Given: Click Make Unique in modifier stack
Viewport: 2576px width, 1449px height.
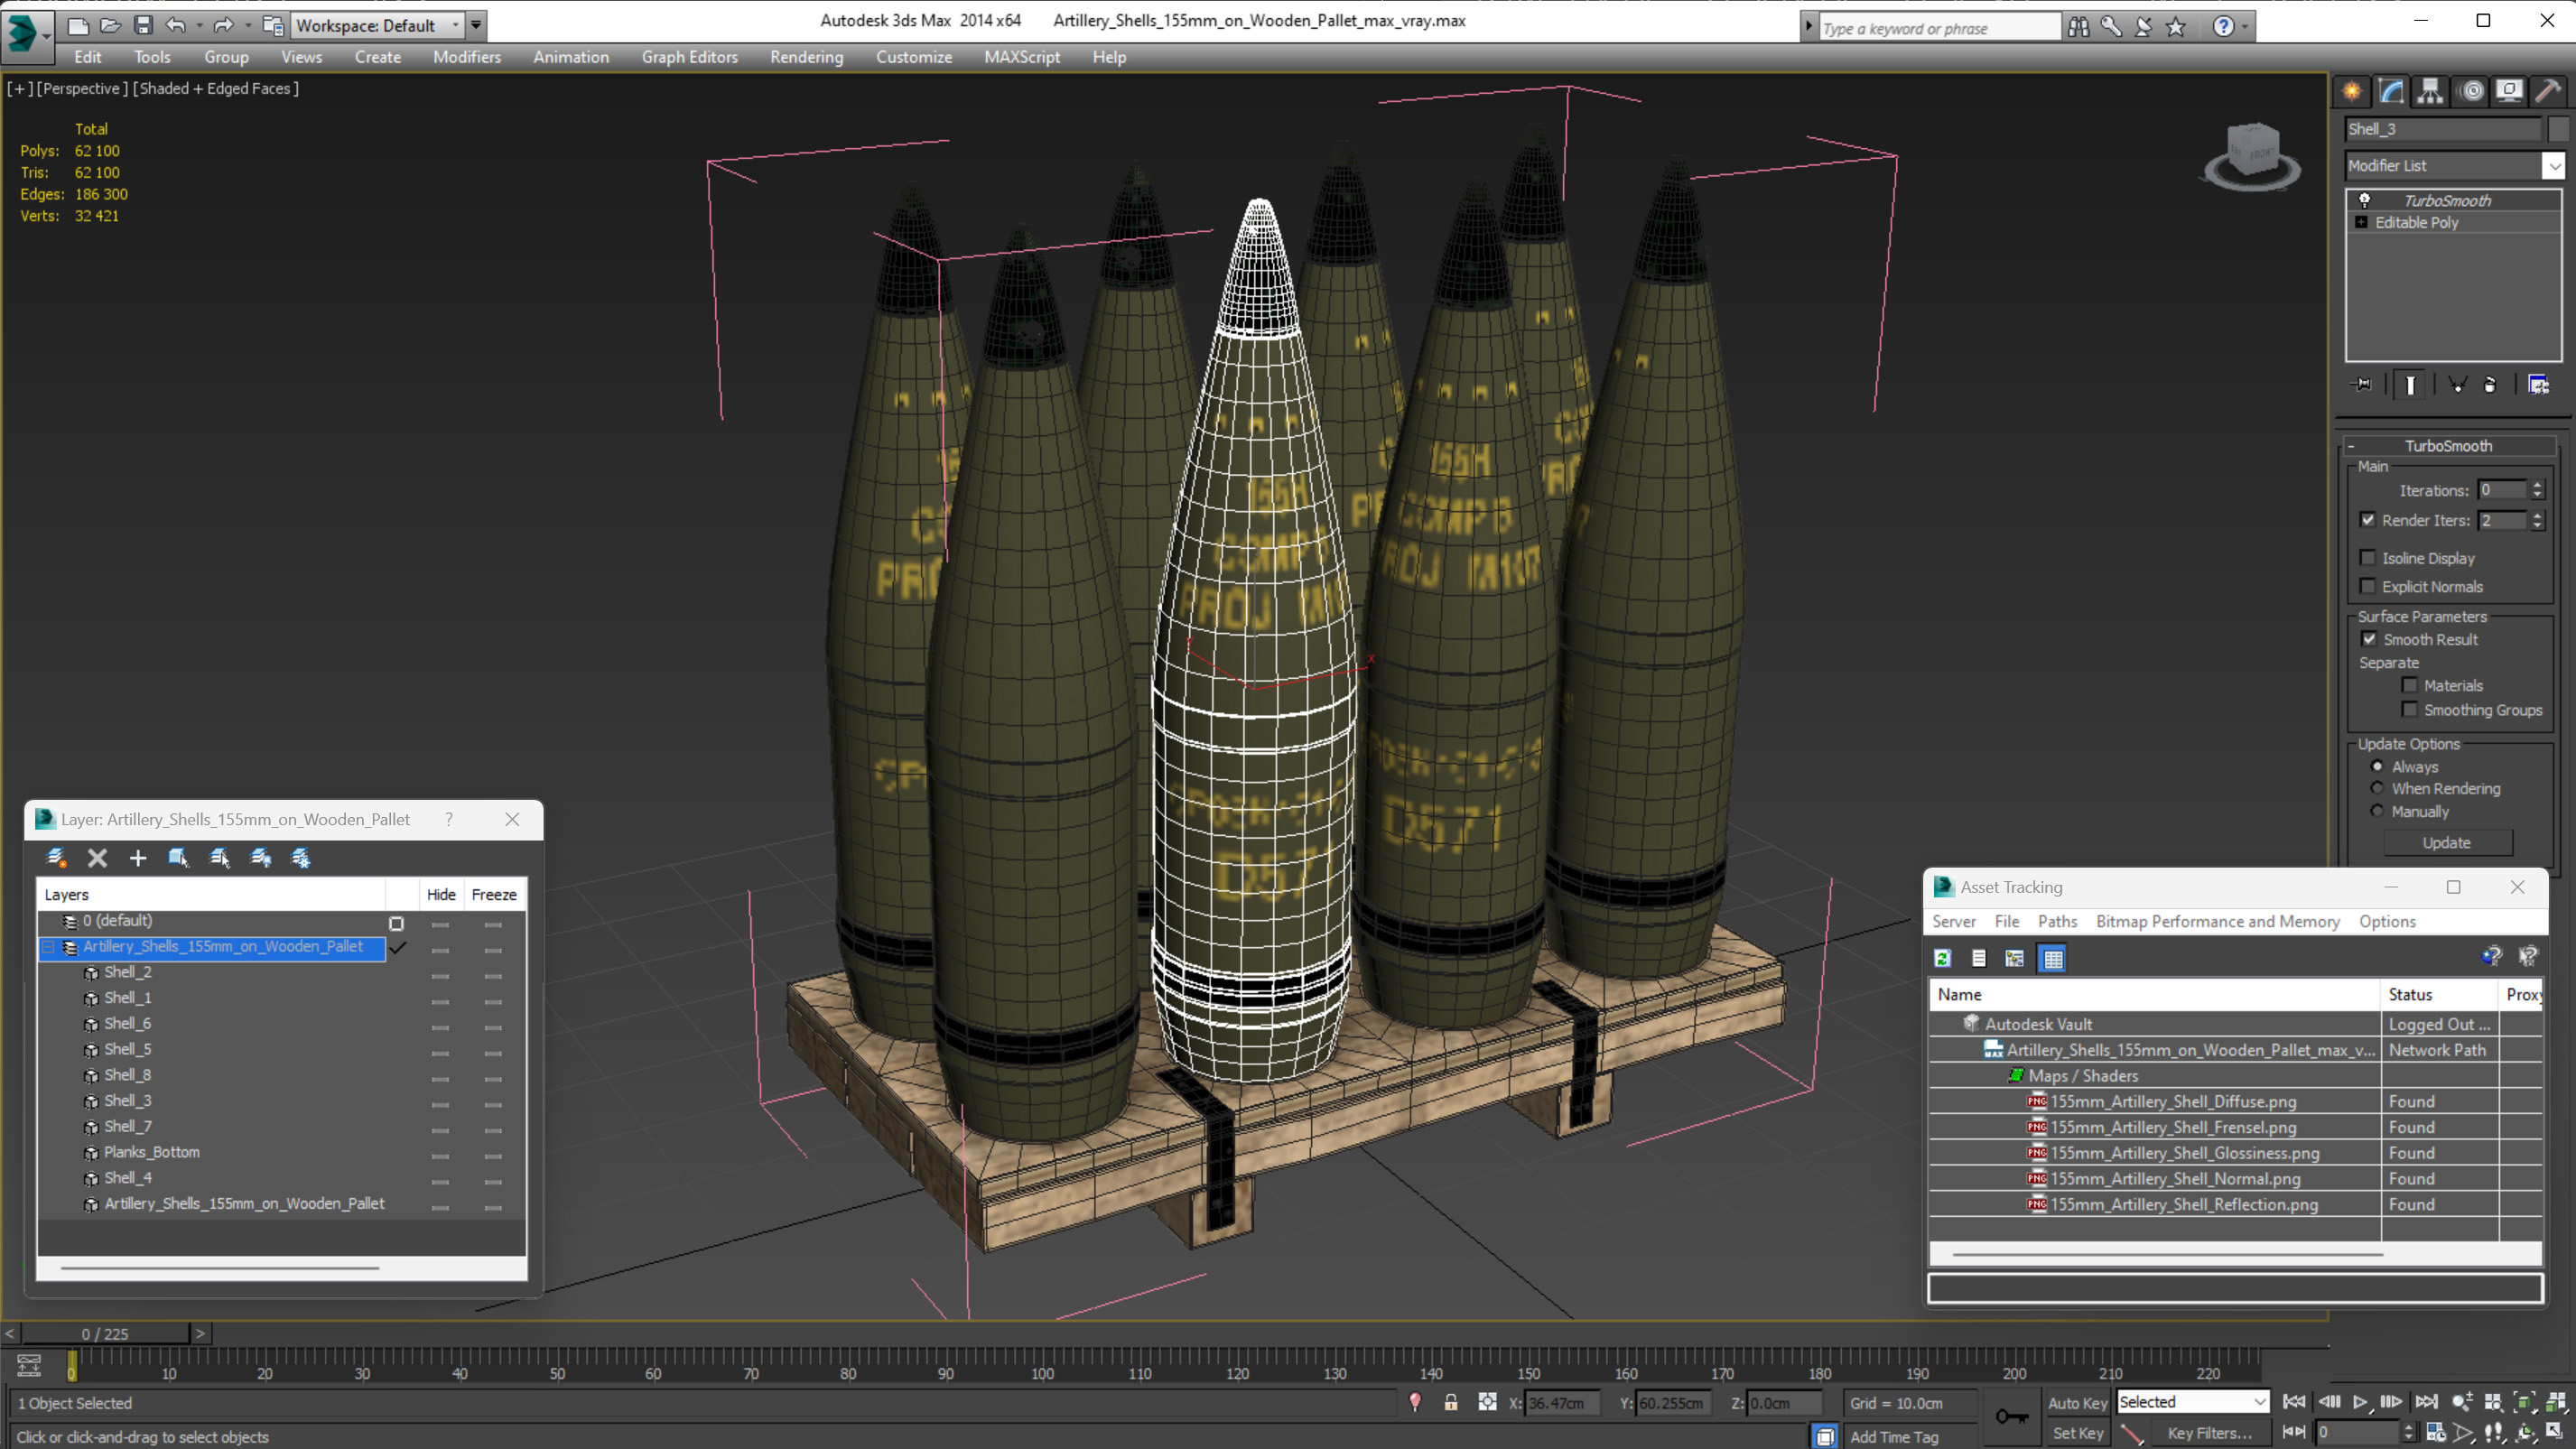Looking at the screenshot, I should tap(2457, 385).
